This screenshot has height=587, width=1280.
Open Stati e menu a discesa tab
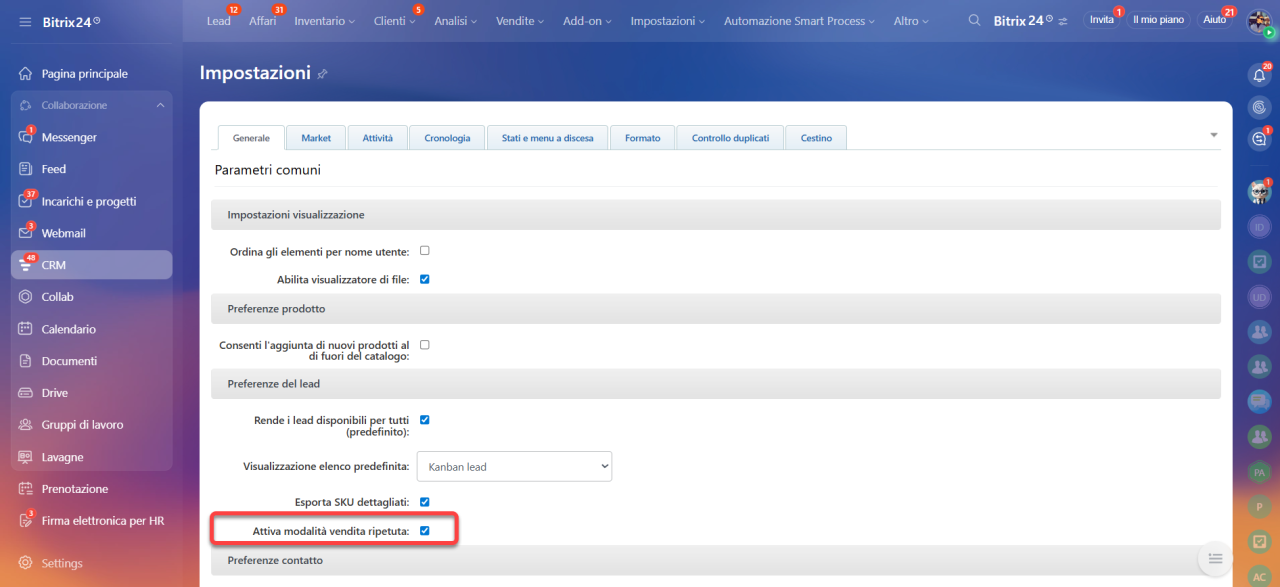click(x=548, y=138)
